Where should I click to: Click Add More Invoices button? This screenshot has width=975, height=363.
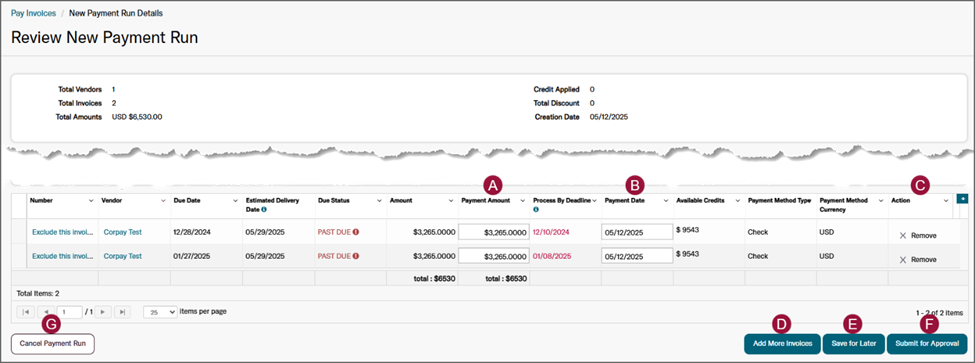[782, 343]
